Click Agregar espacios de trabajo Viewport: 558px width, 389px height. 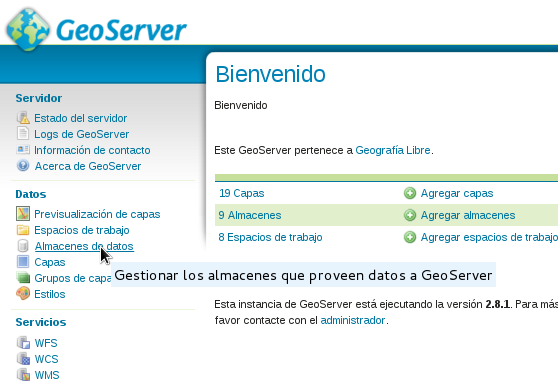pos(489,237)
